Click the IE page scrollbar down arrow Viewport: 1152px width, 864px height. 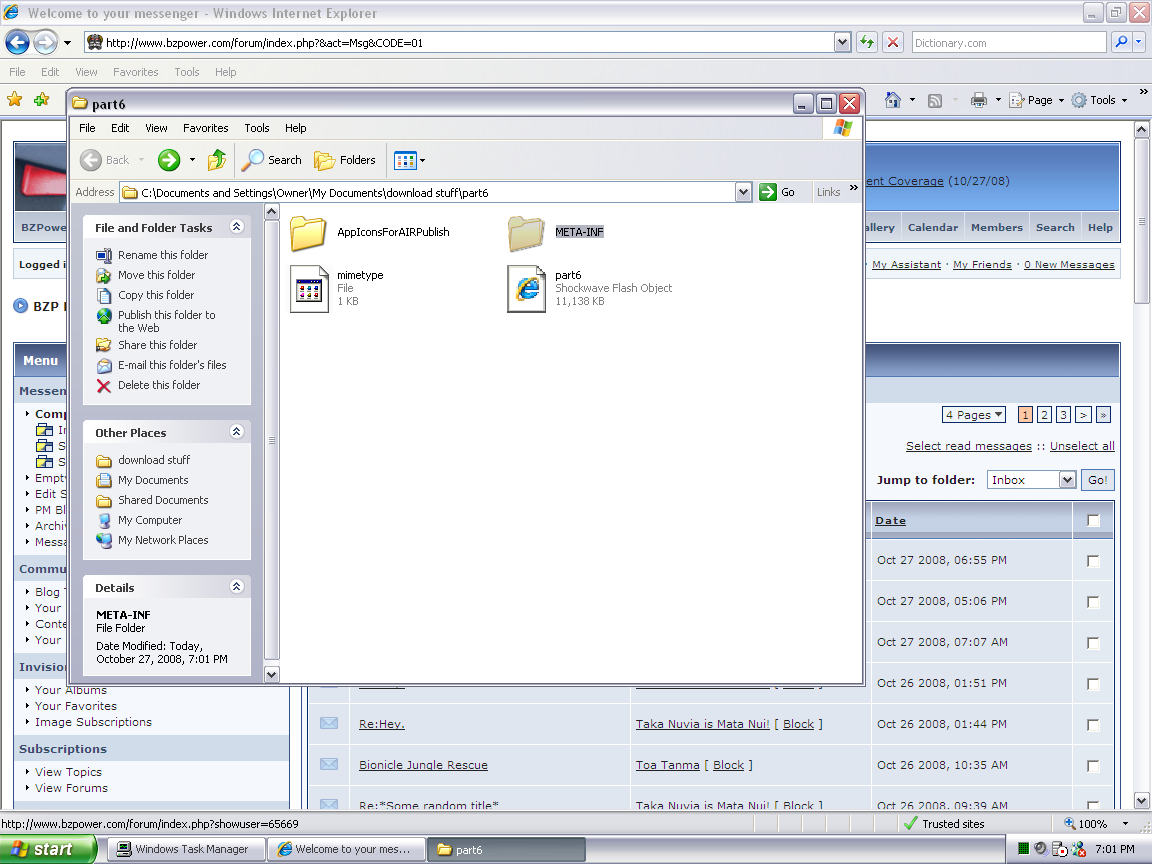coord(1142,800)
